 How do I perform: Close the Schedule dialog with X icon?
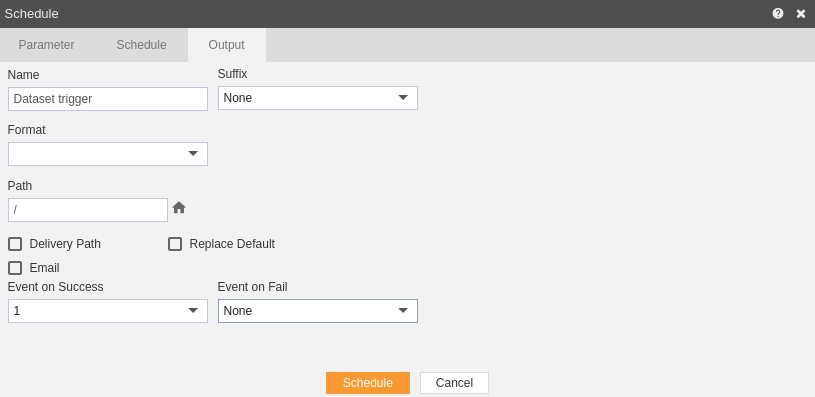pos(801,14)
